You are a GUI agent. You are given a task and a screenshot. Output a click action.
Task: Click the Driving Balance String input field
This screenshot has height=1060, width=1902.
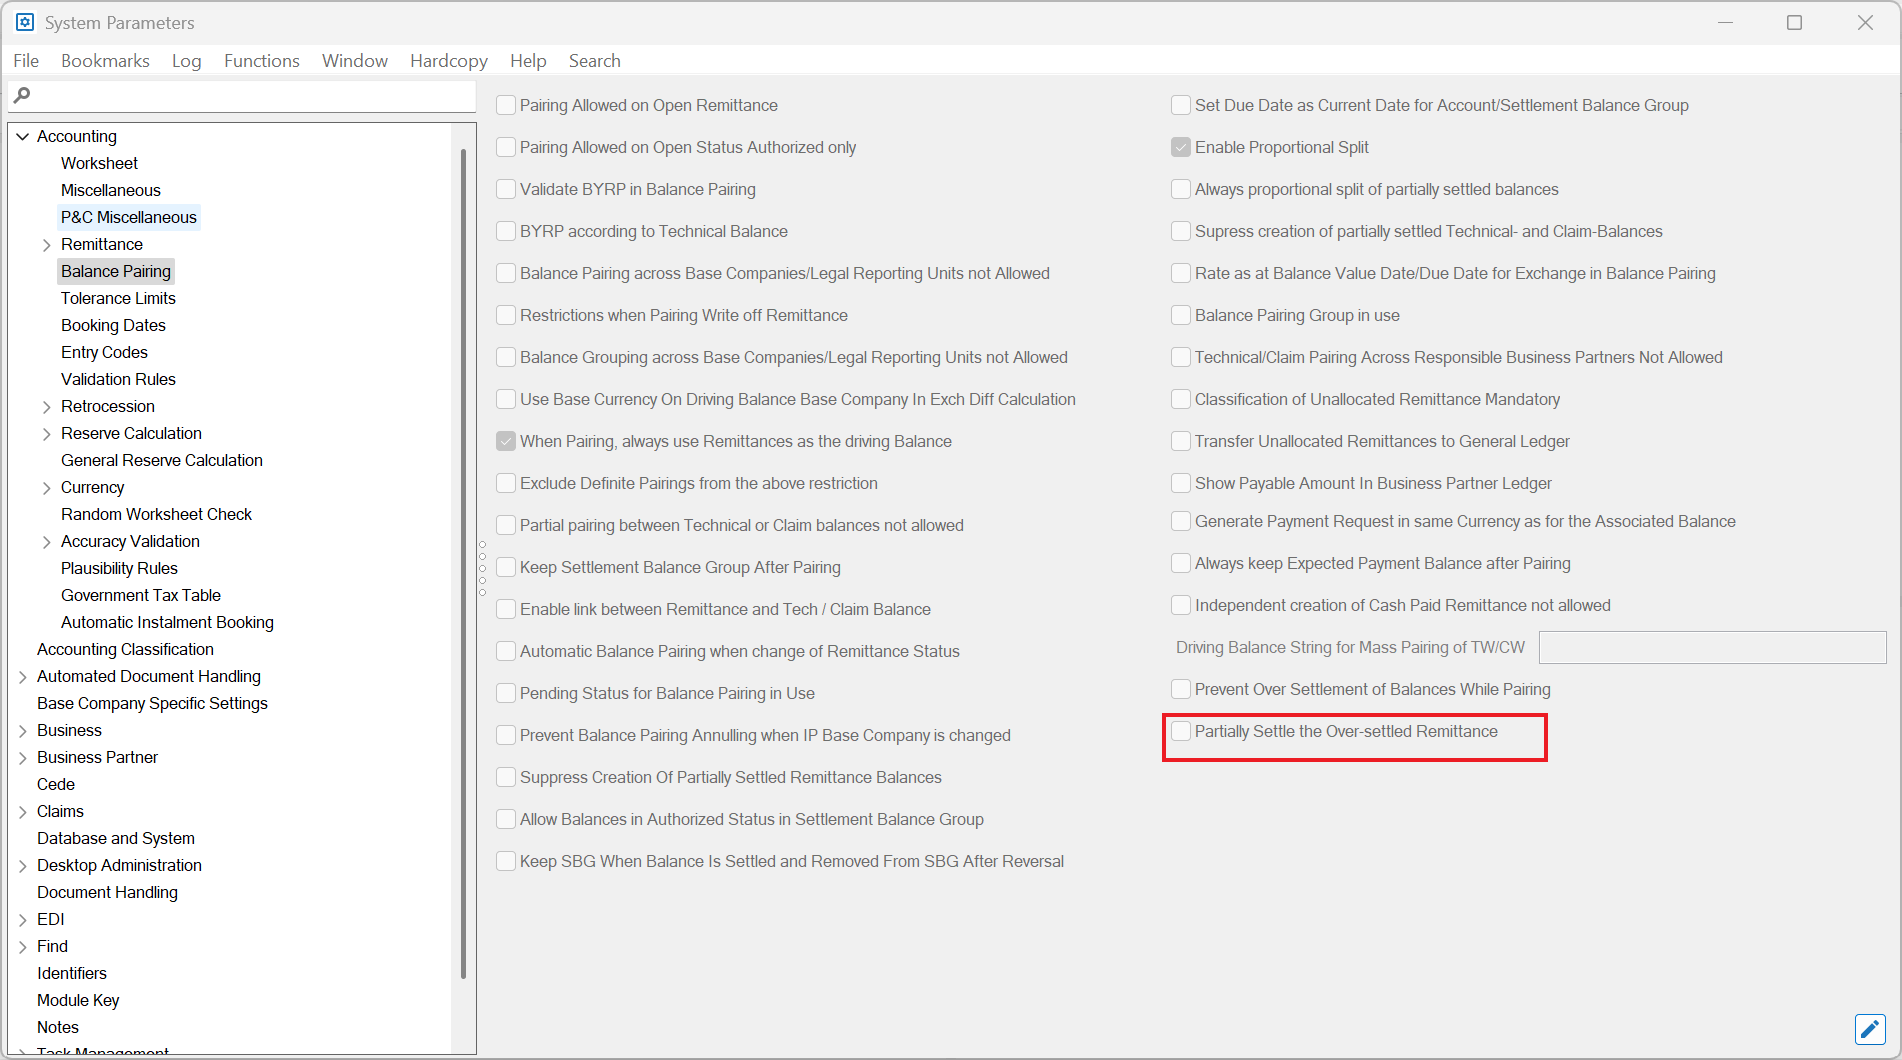point(1711,648)
